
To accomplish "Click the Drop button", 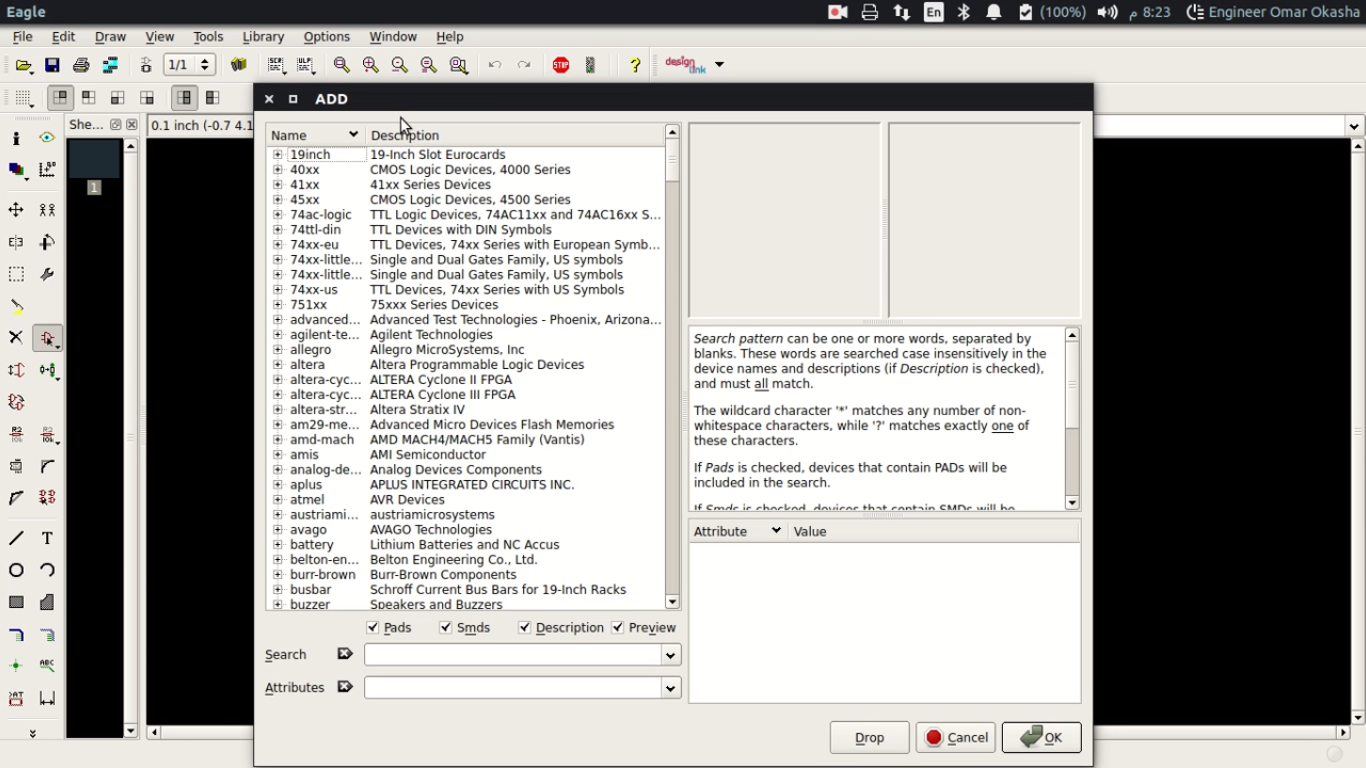I will pos(870,738).
